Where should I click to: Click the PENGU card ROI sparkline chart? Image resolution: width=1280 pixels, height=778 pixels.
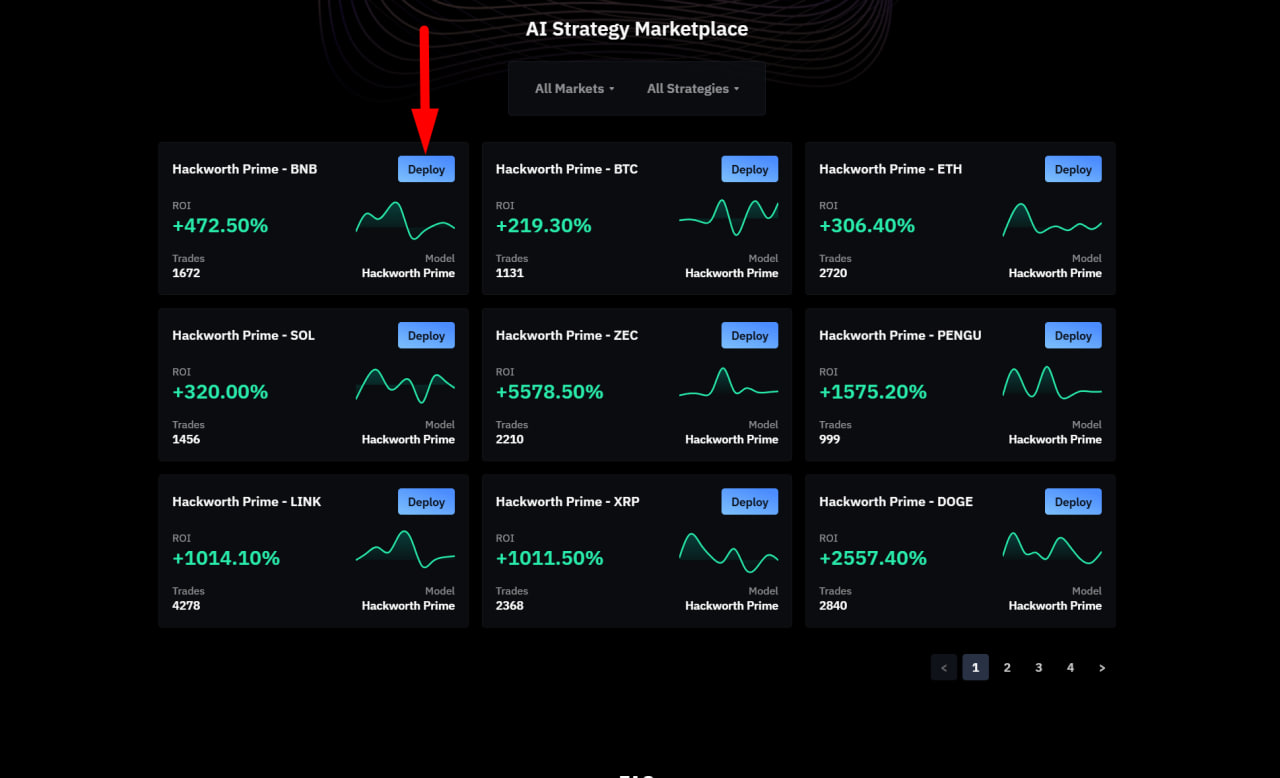coord(1052,383)
